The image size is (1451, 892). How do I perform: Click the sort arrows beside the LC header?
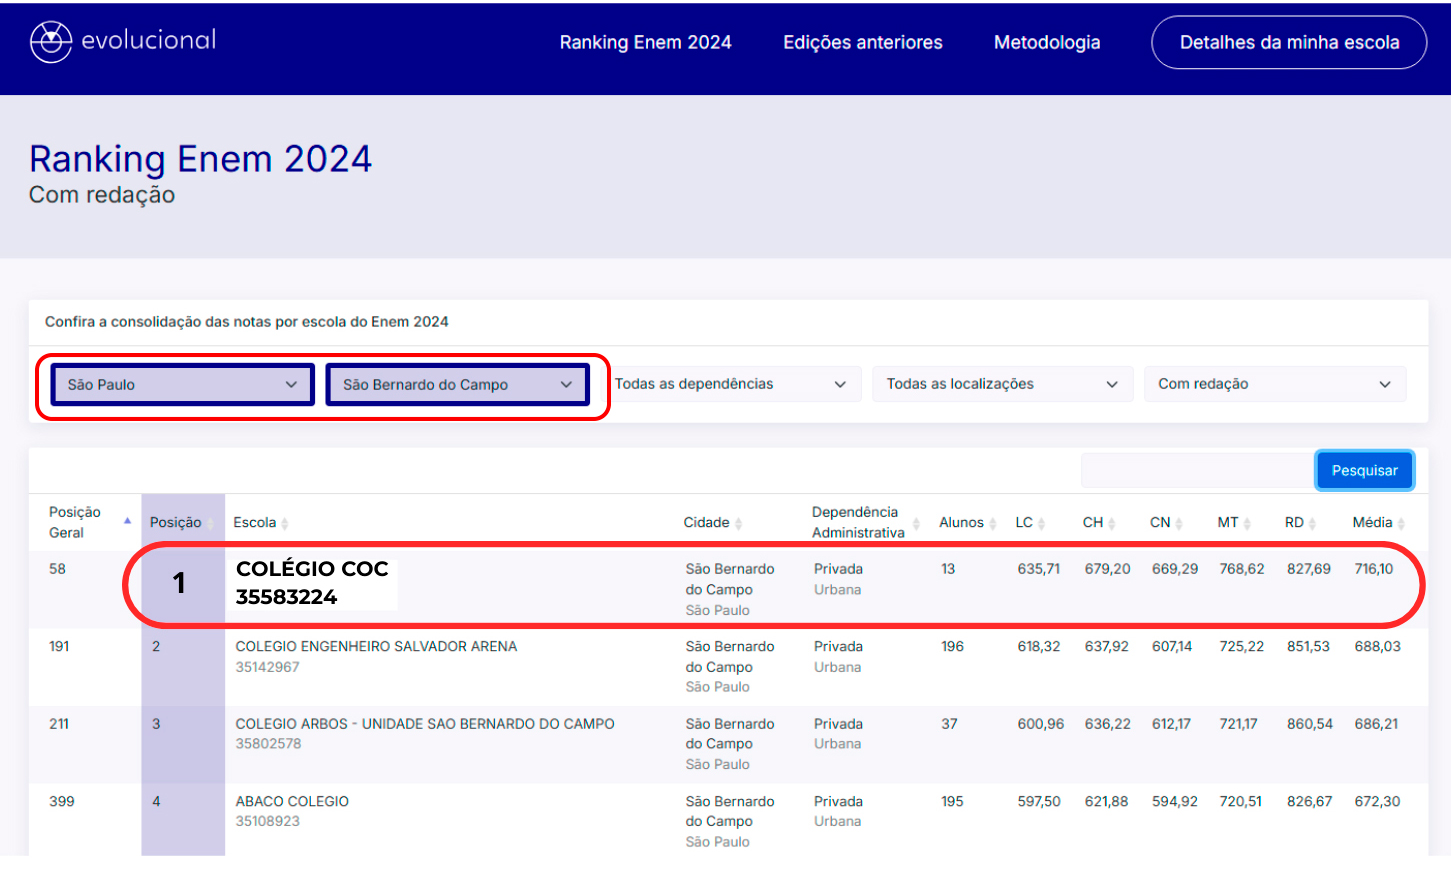click(1042, 523)
